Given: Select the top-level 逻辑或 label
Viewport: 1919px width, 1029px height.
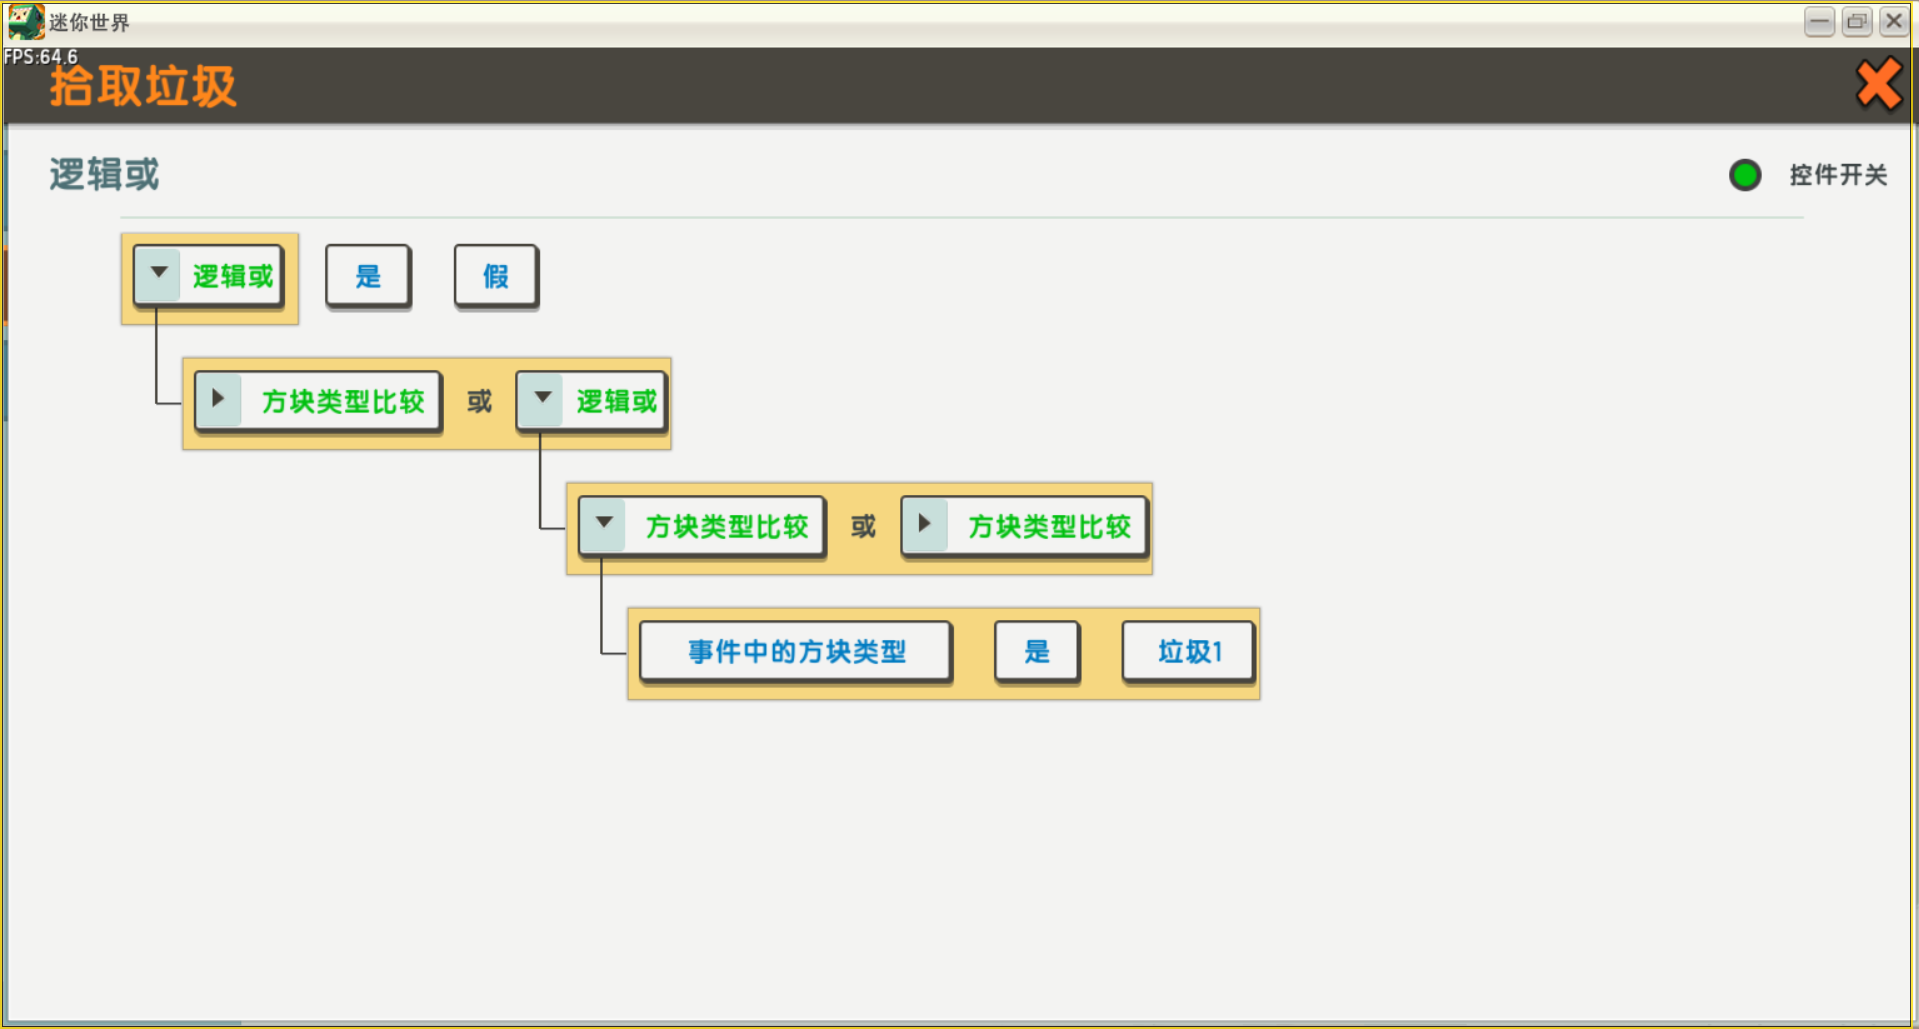Looking at the screenshot, I should (x=233, y=276).
